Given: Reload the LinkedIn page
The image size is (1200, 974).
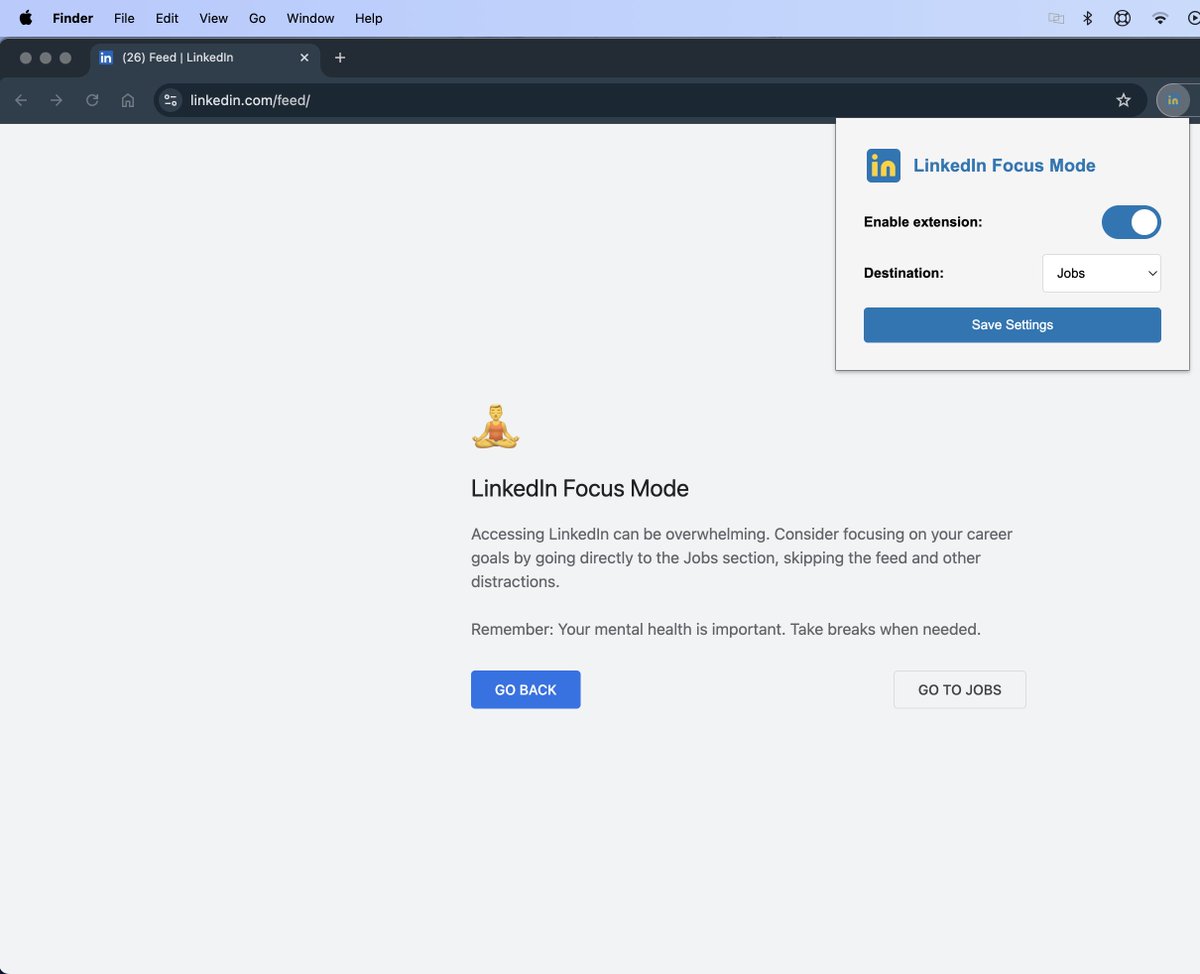Looking at the screenshot, I should click(x=92, y=100).
